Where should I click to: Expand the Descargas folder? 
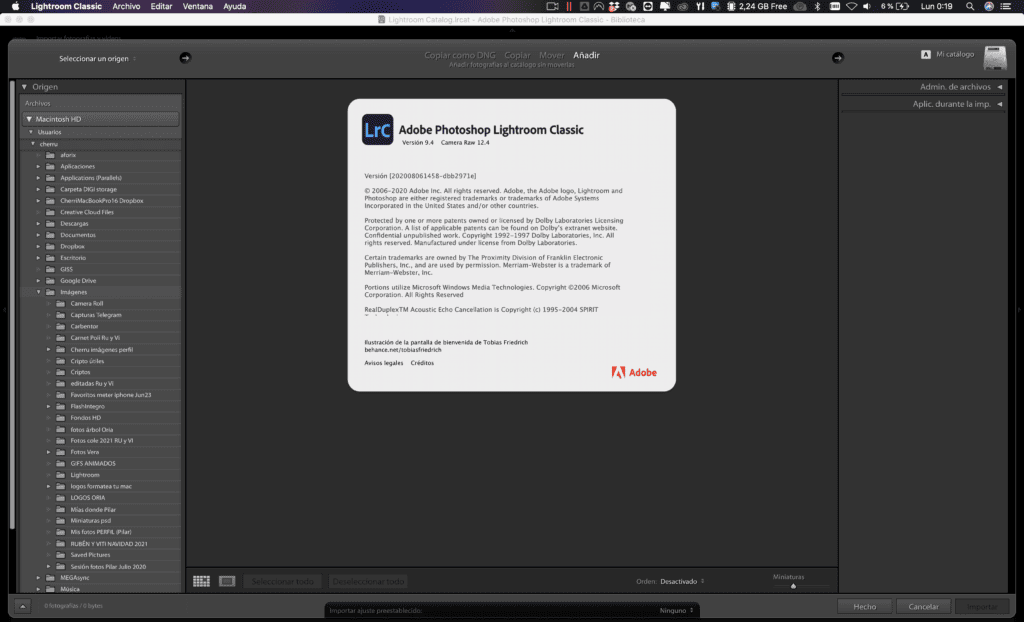coord(39,223)
